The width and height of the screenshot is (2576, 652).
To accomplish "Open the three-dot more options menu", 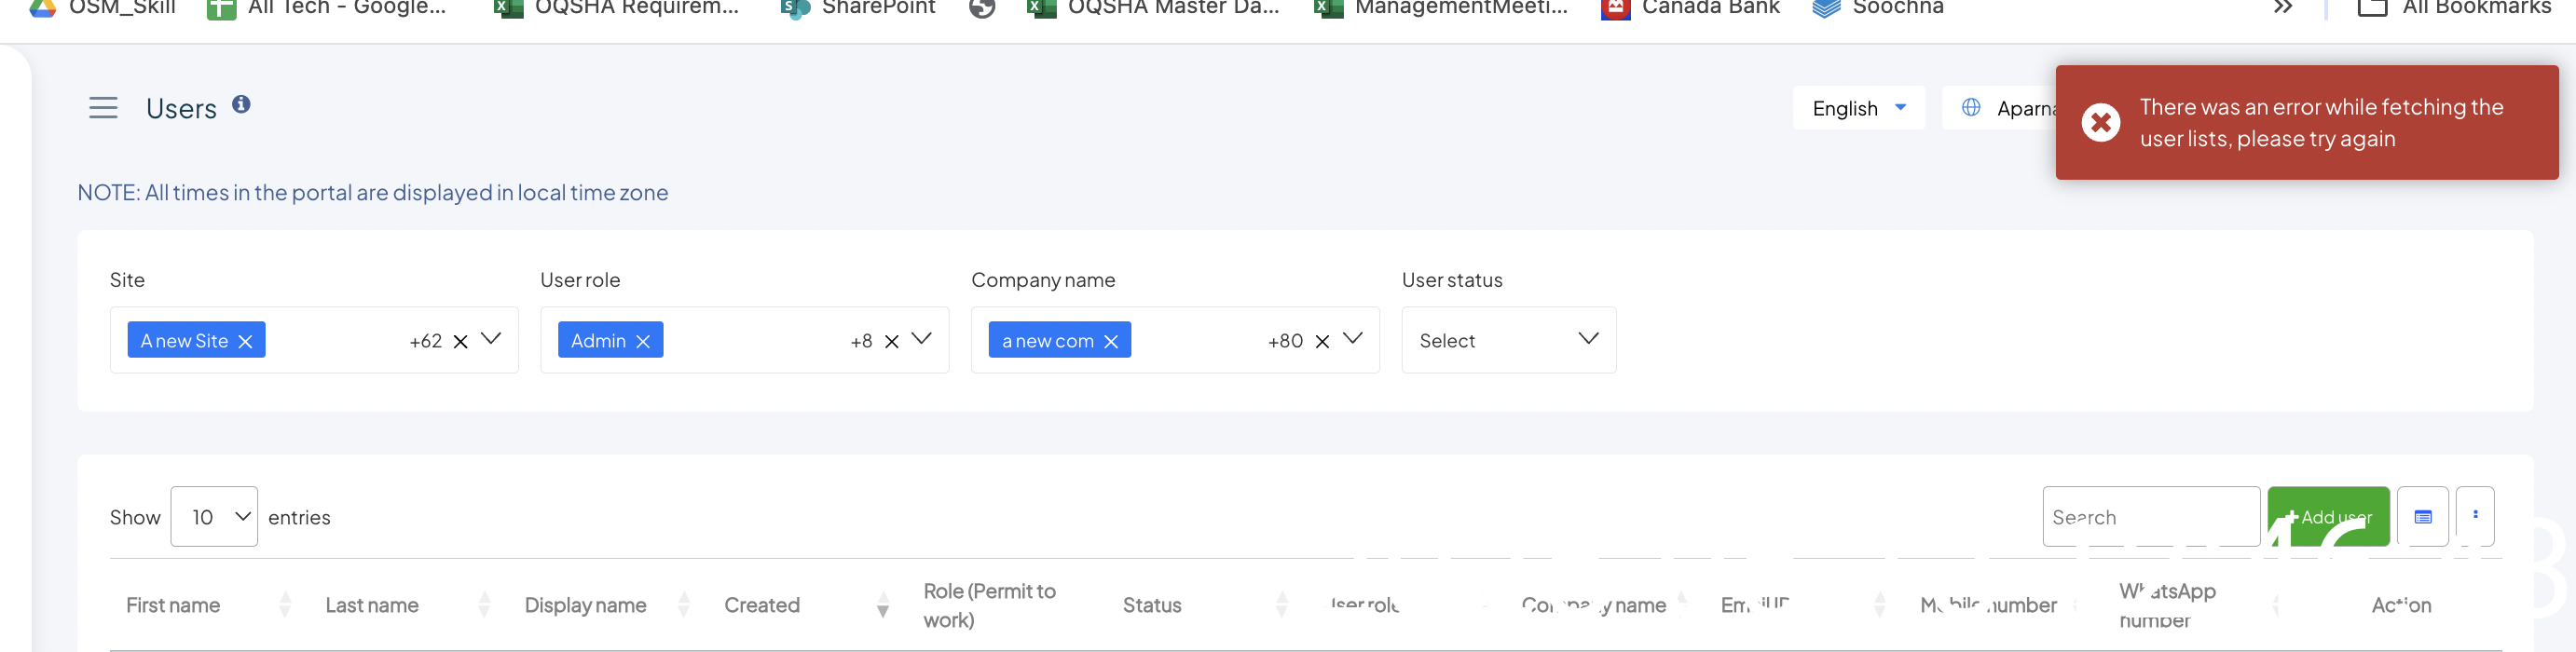I will click(x=2475, y=516).
